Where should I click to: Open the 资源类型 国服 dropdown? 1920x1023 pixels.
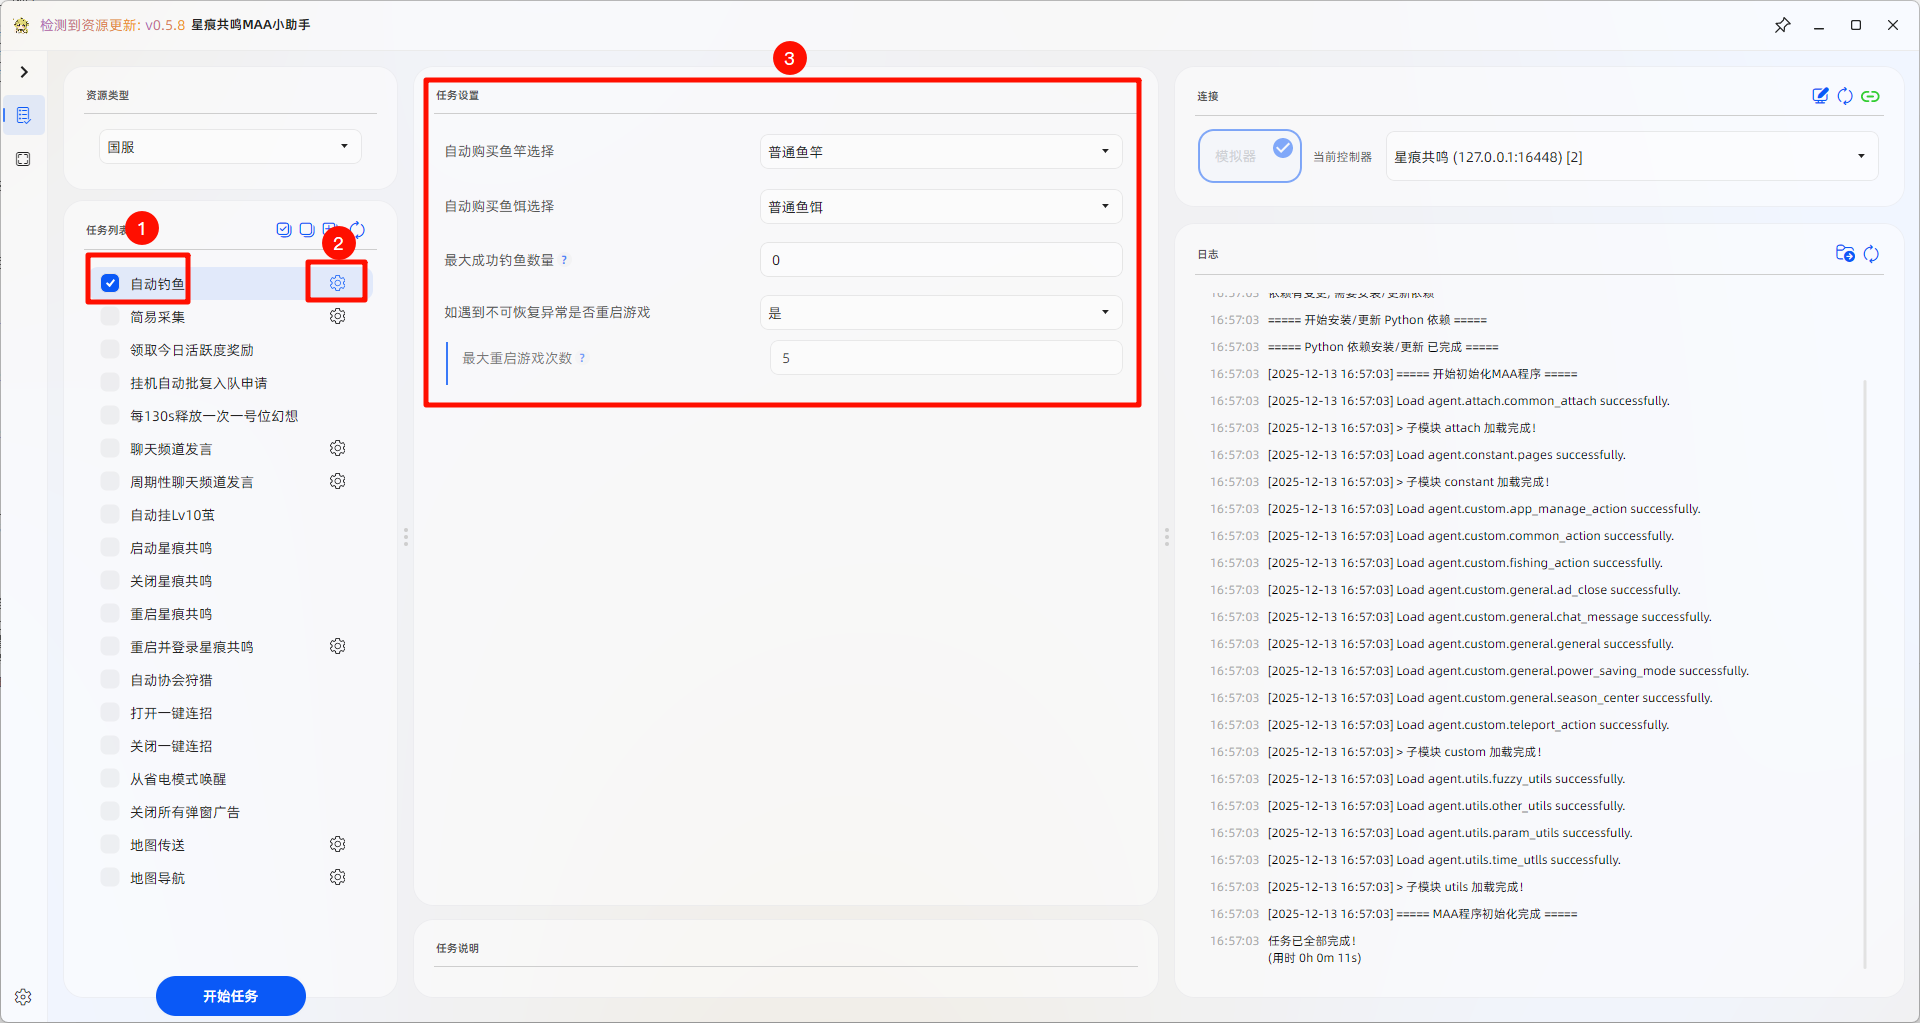pyautogui.click(x=229, y=147)
